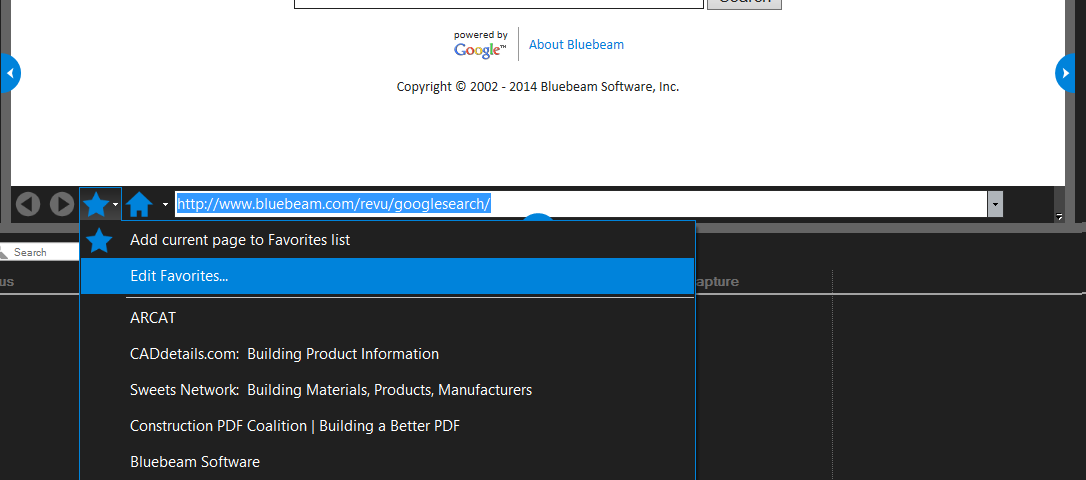Expand the URL address history dropdown
The image size is (1086, 480).
coord(995,204)
